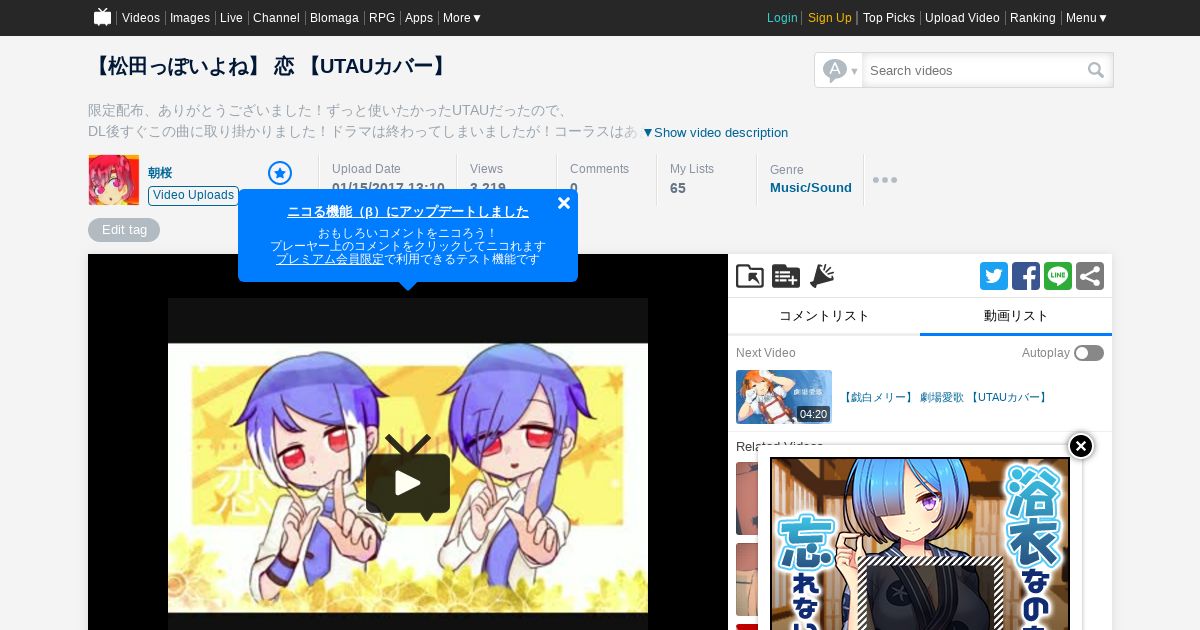This screenshot has width=1200, height=630.
Task: Share via LINE icon
Action: click(x=1058, y=276)
